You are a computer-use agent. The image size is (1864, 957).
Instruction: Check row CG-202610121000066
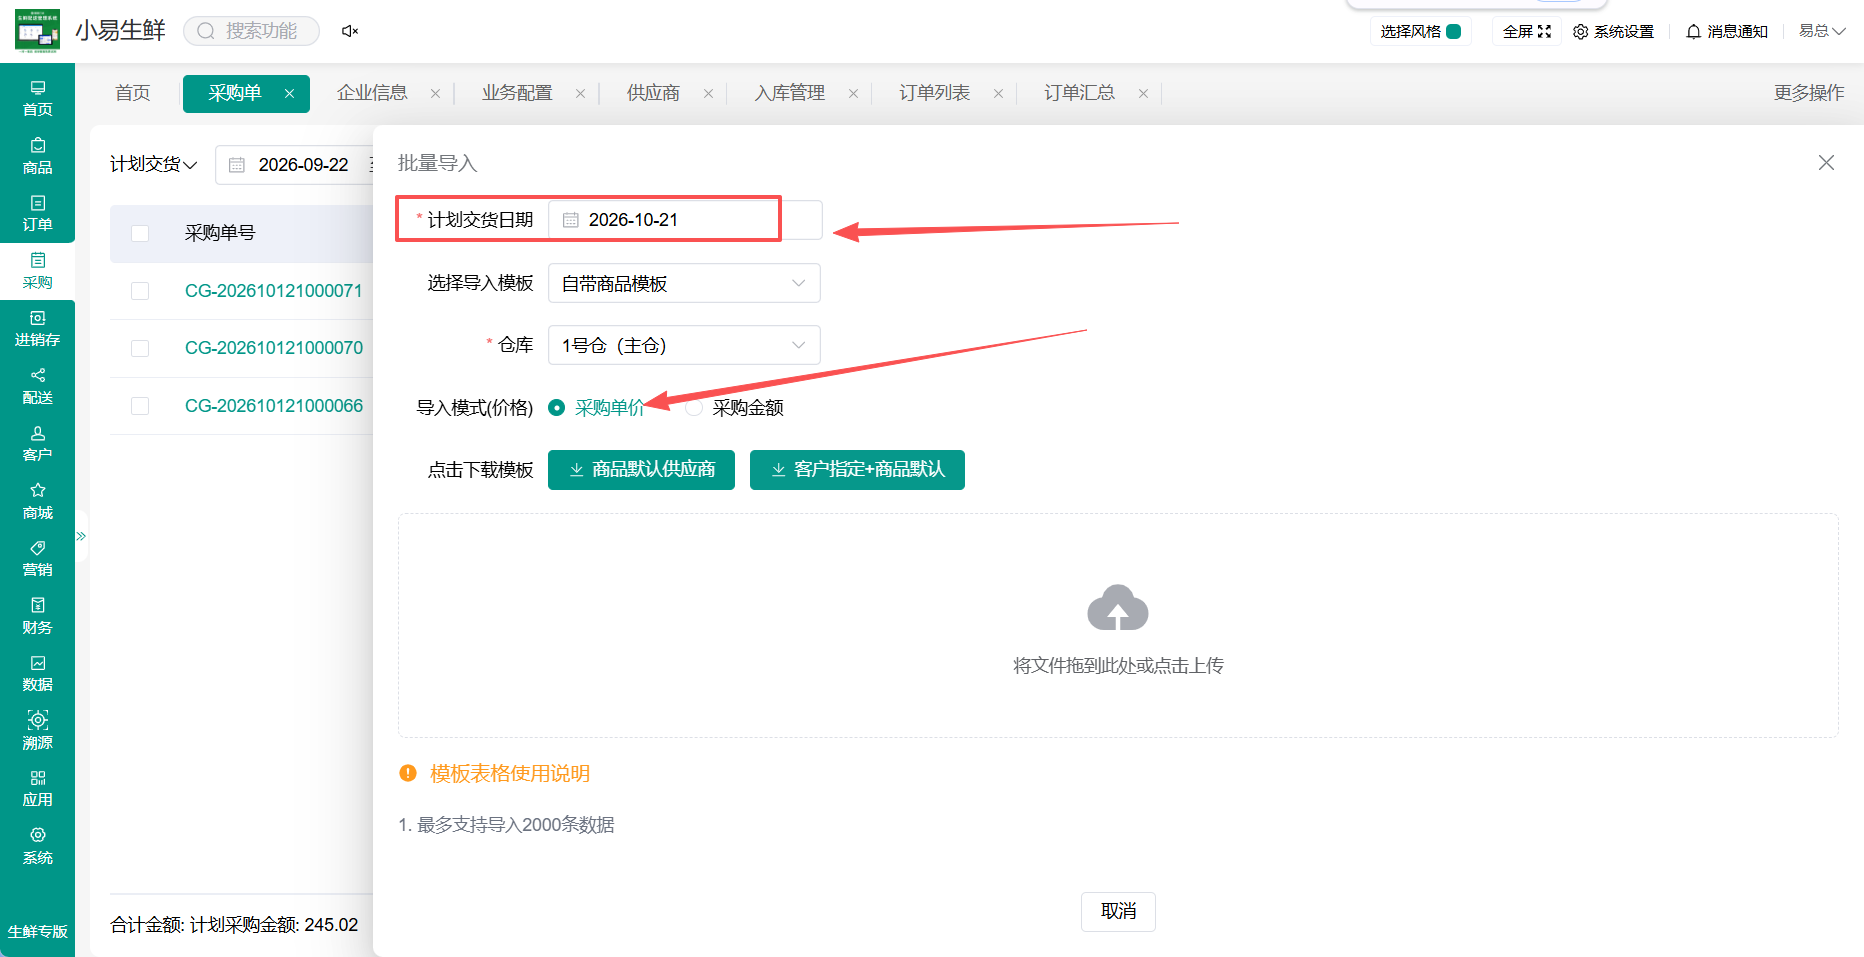tap(140, 406)
